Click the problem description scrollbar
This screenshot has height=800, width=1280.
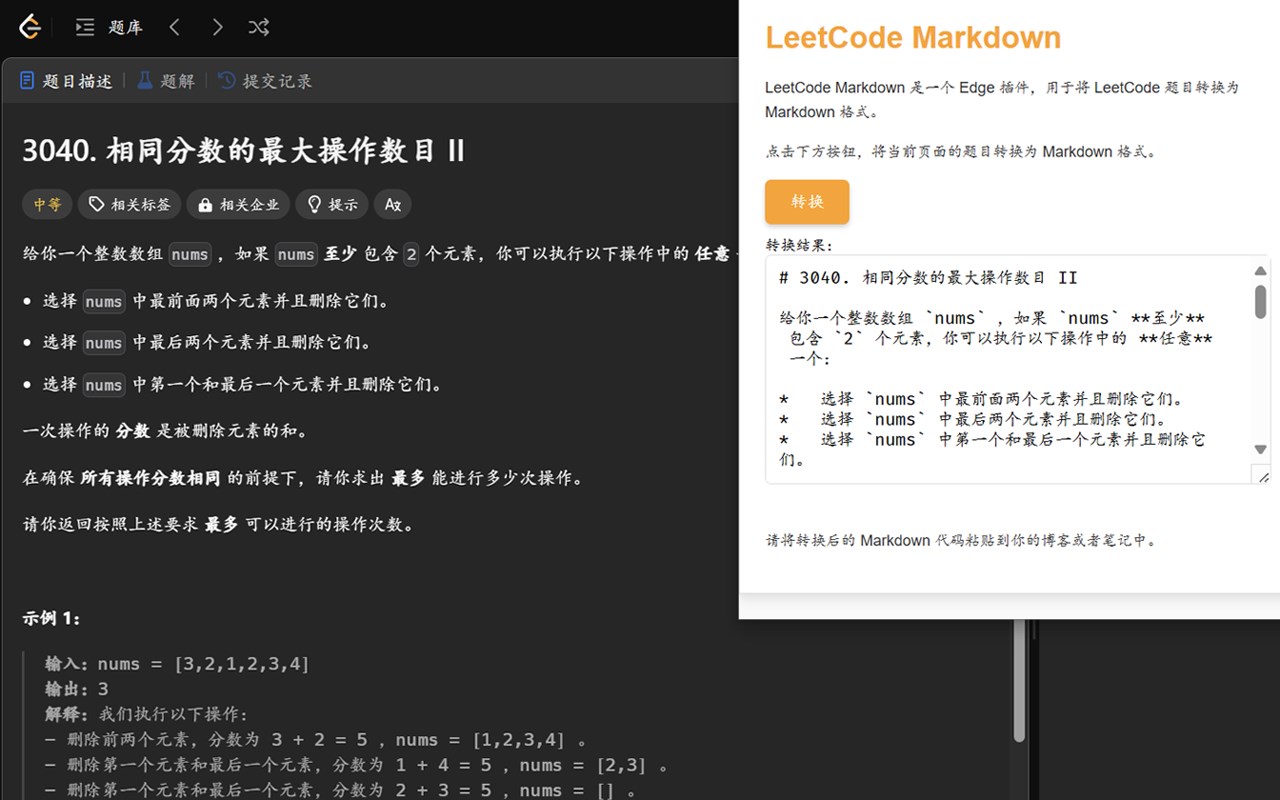1020,681
